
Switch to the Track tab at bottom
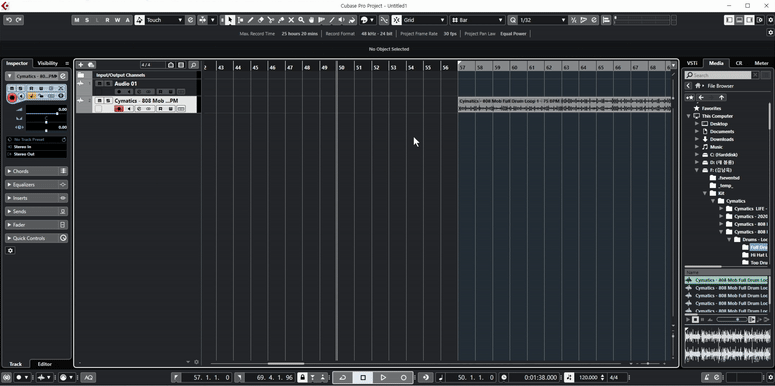pos(15,364)
